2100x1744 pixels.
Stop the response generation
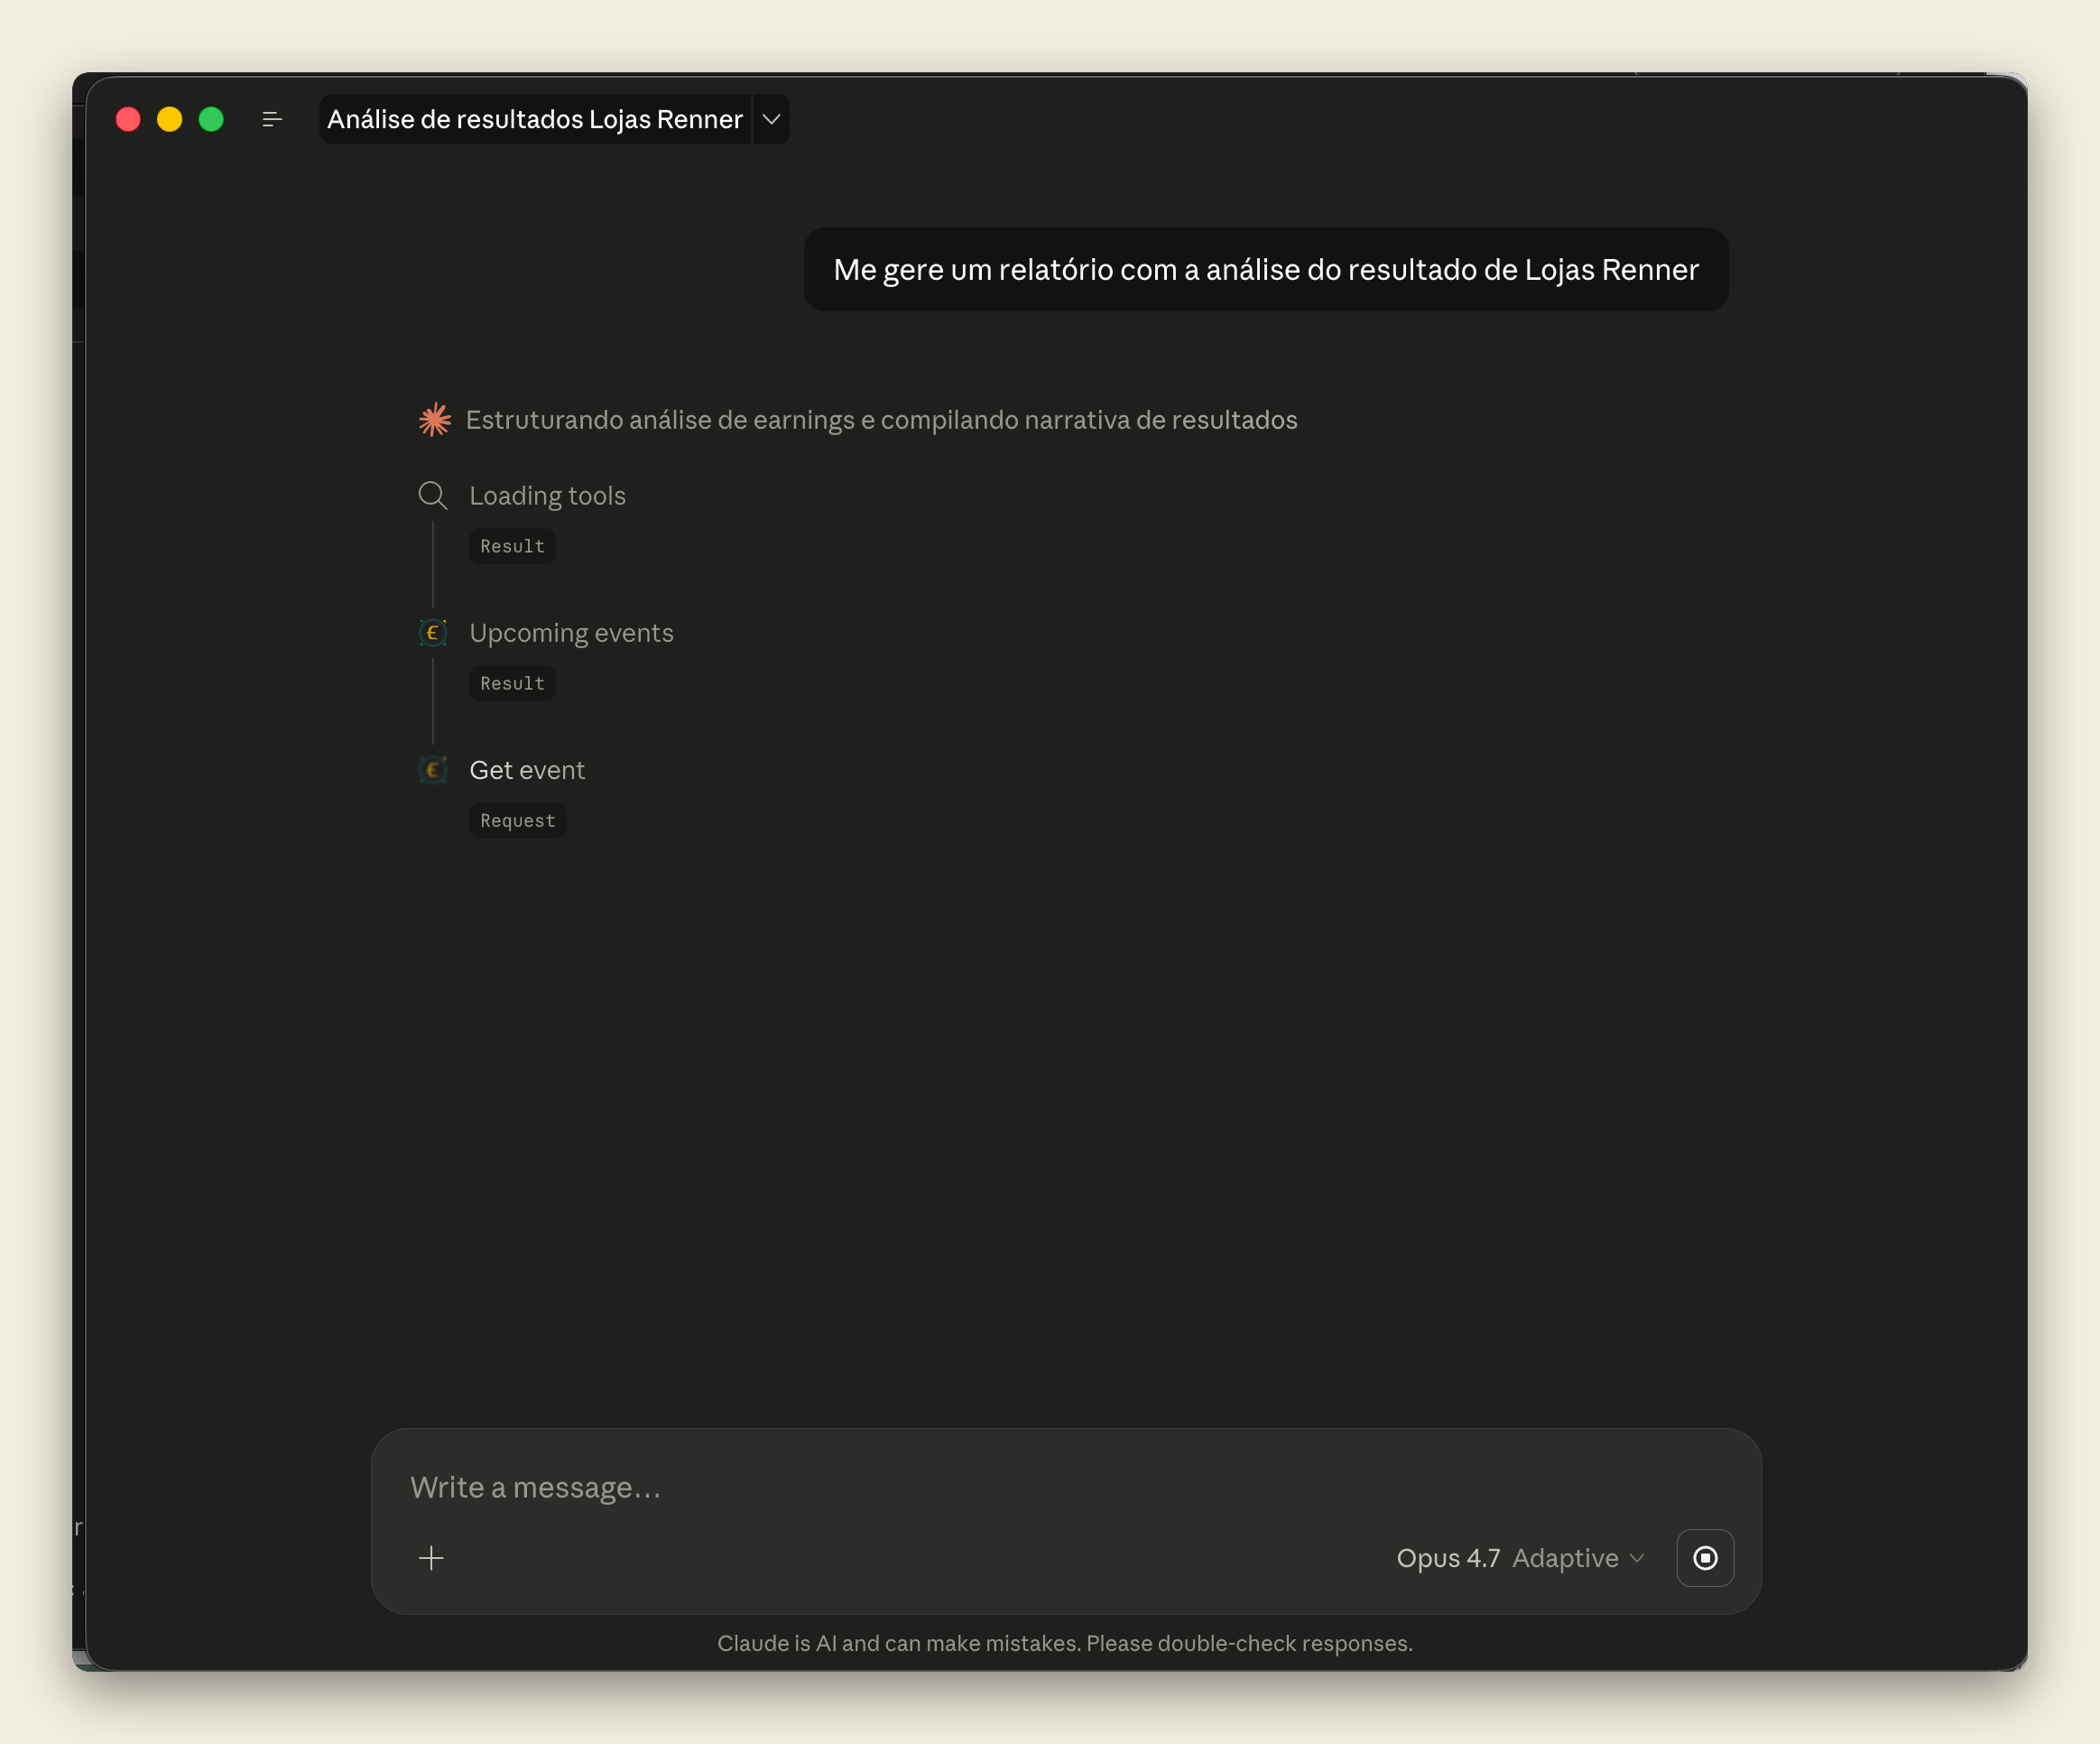[1705, 1558]
